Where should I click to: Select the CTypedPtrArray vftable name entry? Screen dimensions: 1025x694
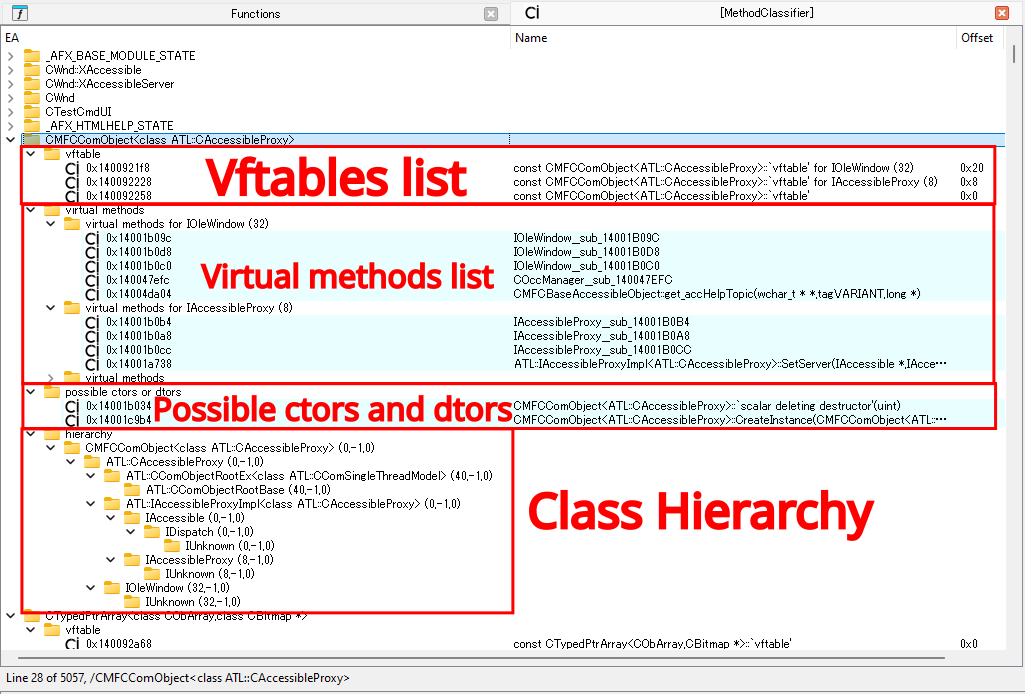pos(652,644)
